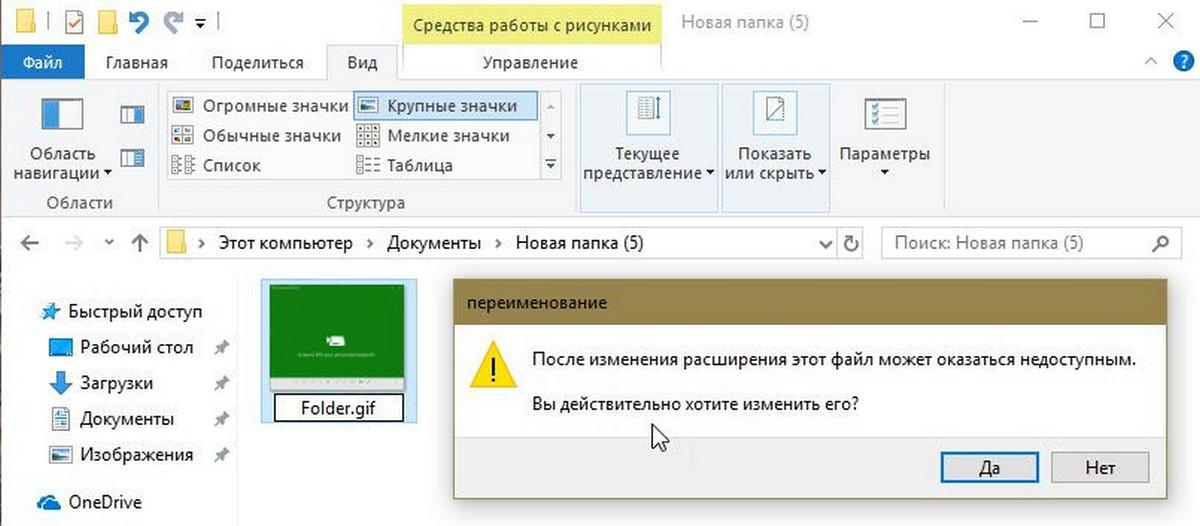The width and height of the screenshot is (1200, 526).
Task: Choose Таблица layout
Action: [x=406, y=165]
